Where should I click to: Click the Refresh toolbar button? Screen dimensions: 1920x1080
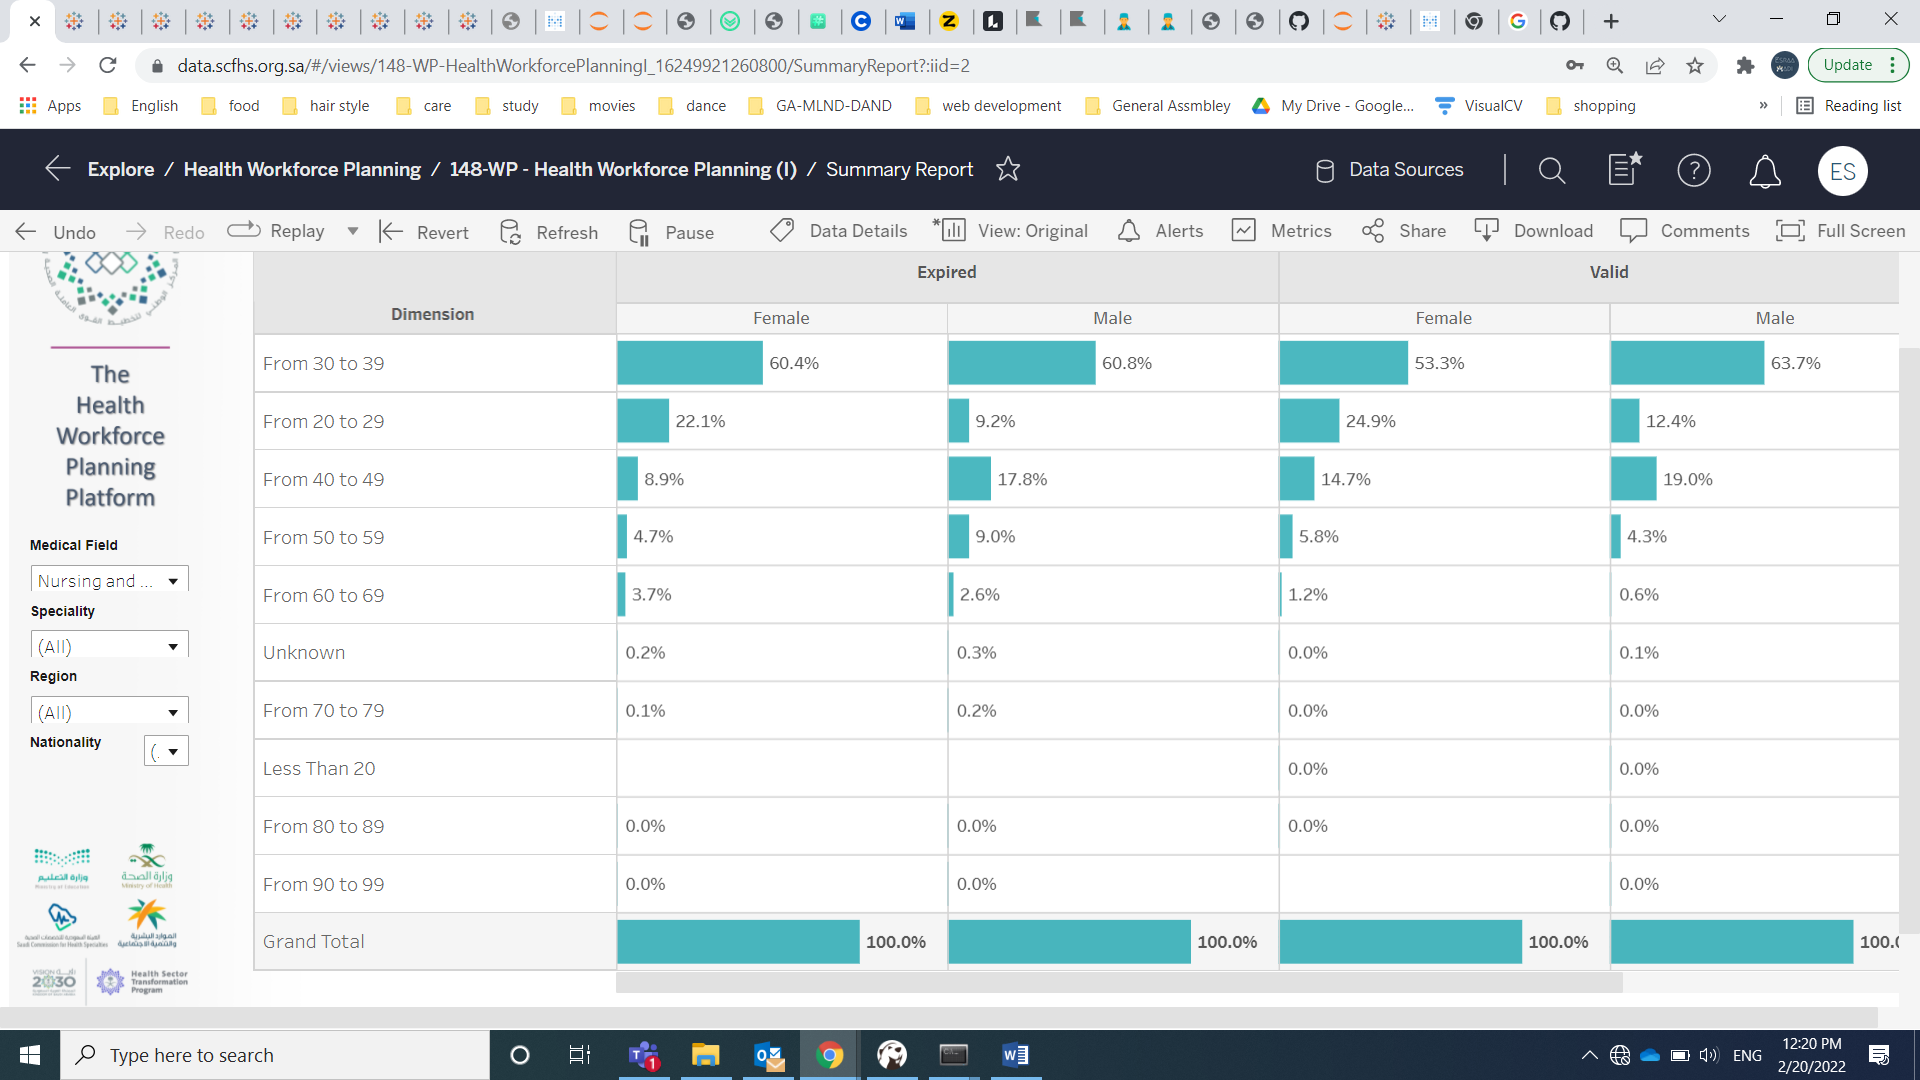548,232
